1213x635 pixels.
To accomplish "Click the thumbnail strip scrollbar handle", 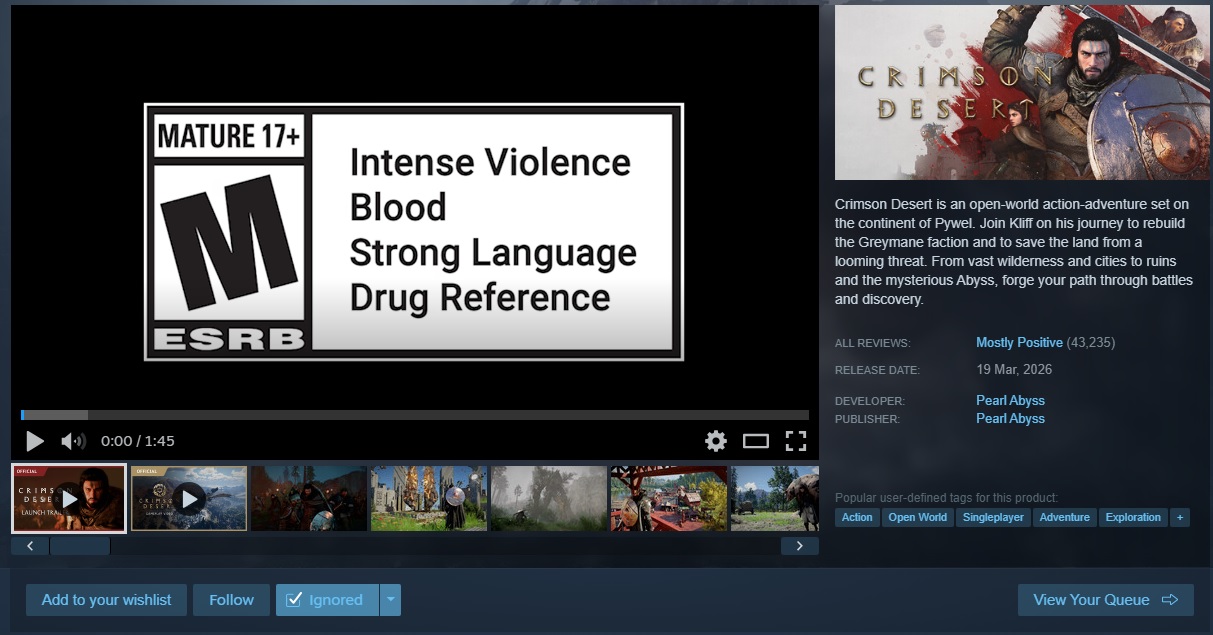I will pos(80,546).
